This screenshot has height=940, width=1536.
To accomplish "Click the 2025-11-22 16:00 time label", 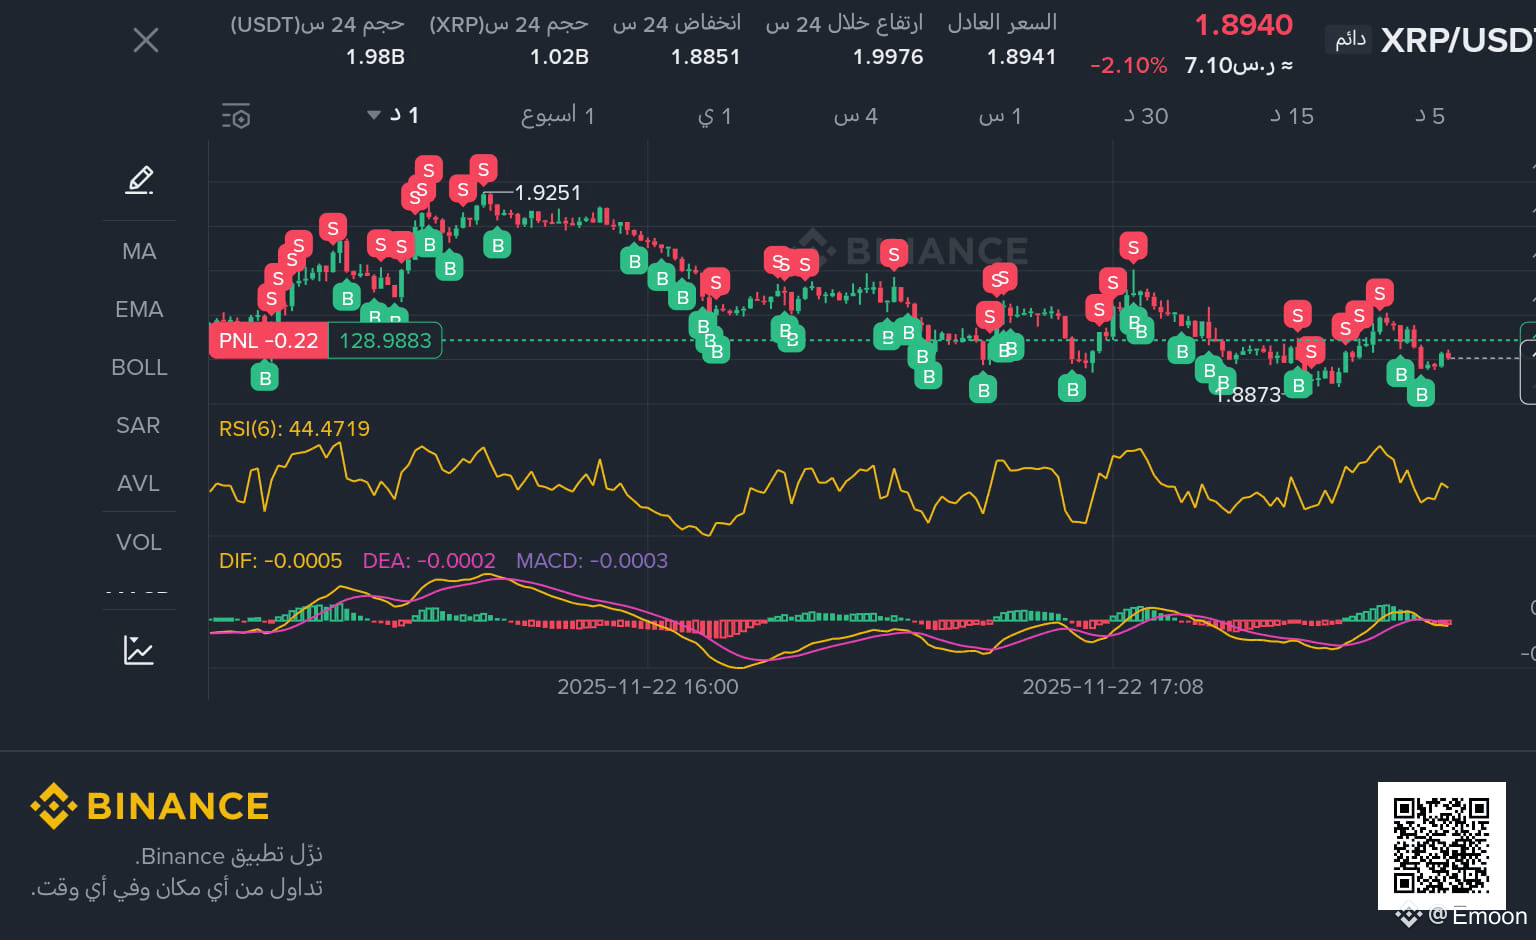I will pos(648,687).
